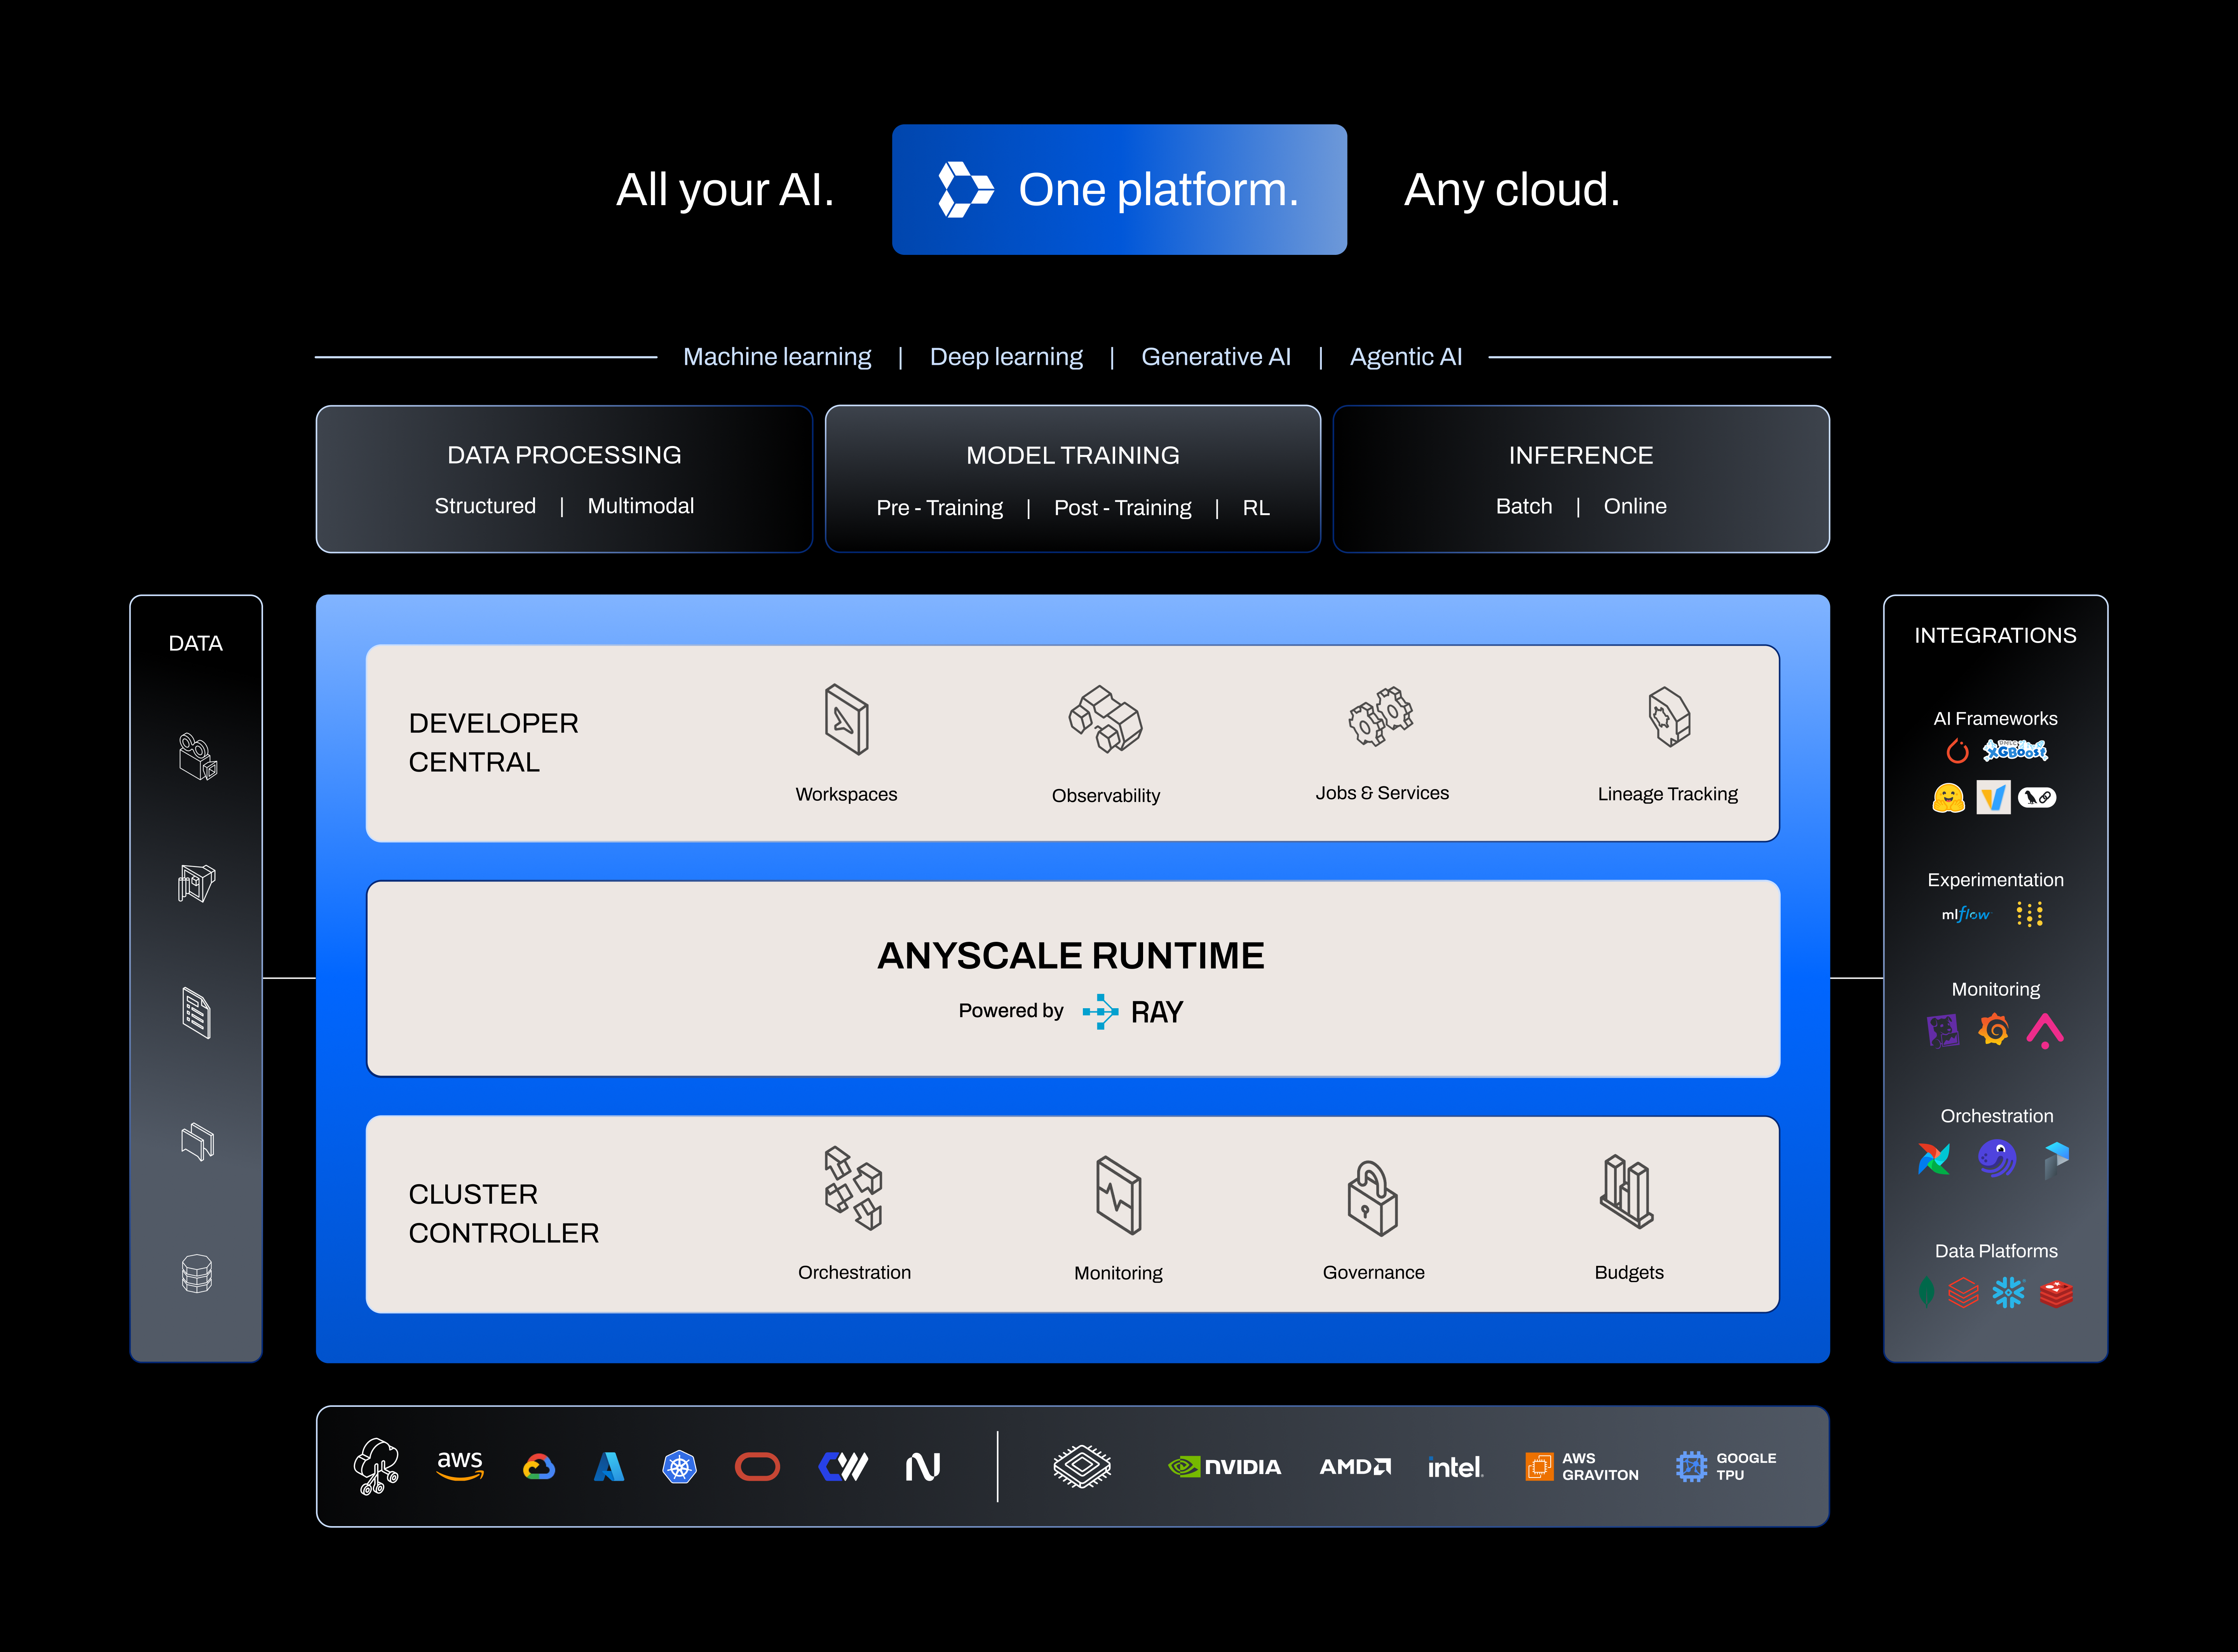Click the database cylinder icon in Data panel
Image resolution: width=2238 pixels, height=1652 pixels.
click(197, 1274)
